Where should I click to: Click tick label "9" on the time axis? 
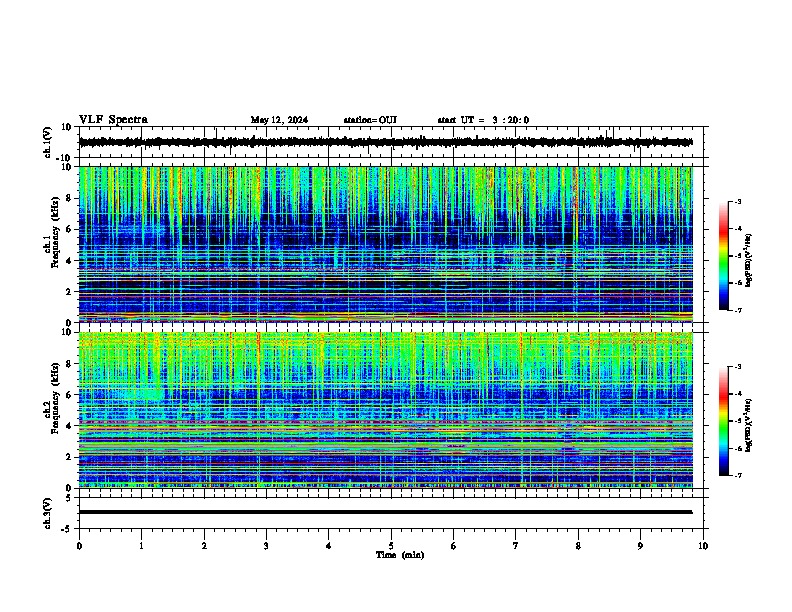640,546
